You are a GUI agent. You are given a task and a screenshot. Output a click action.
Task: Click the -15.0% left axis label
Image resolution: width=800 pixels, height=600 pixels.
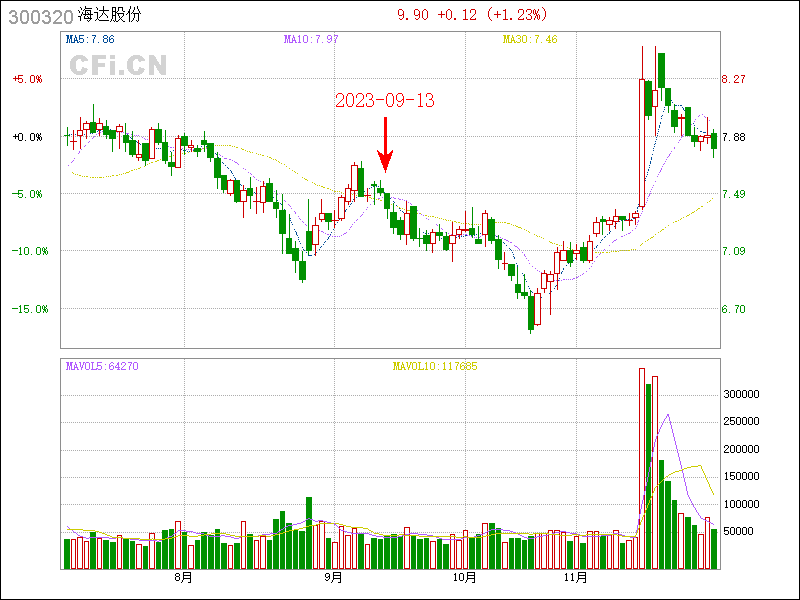(x=29, y=309)
